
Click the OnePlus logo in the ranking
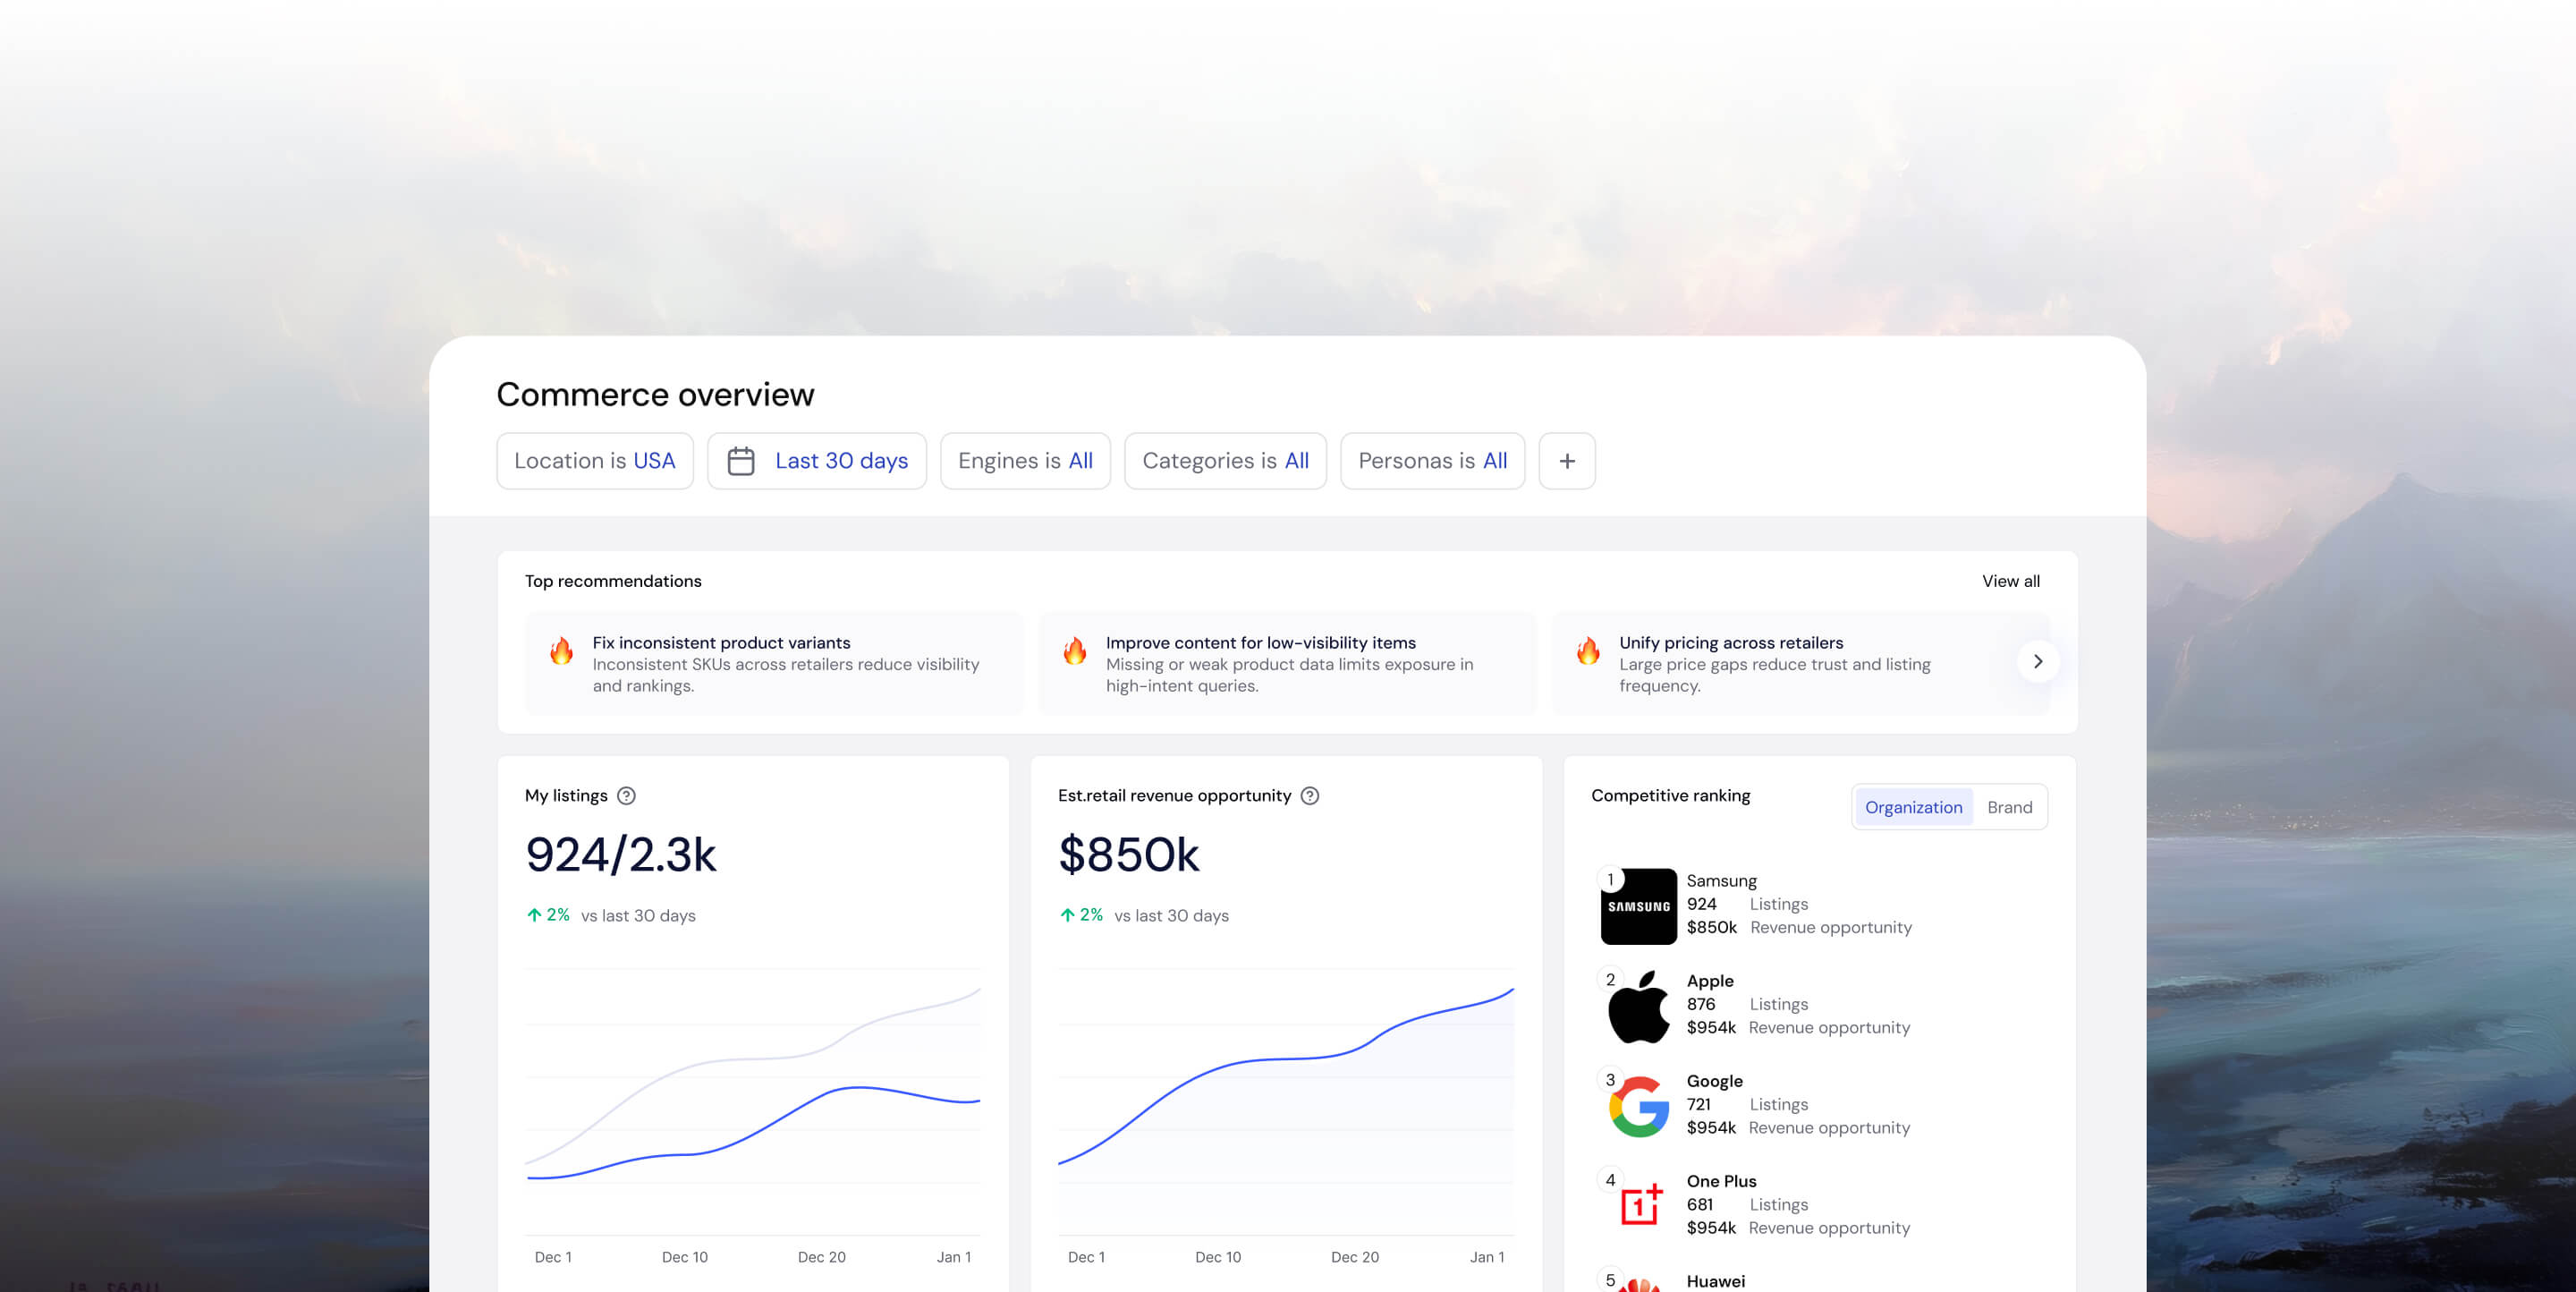(1638, 1206)
